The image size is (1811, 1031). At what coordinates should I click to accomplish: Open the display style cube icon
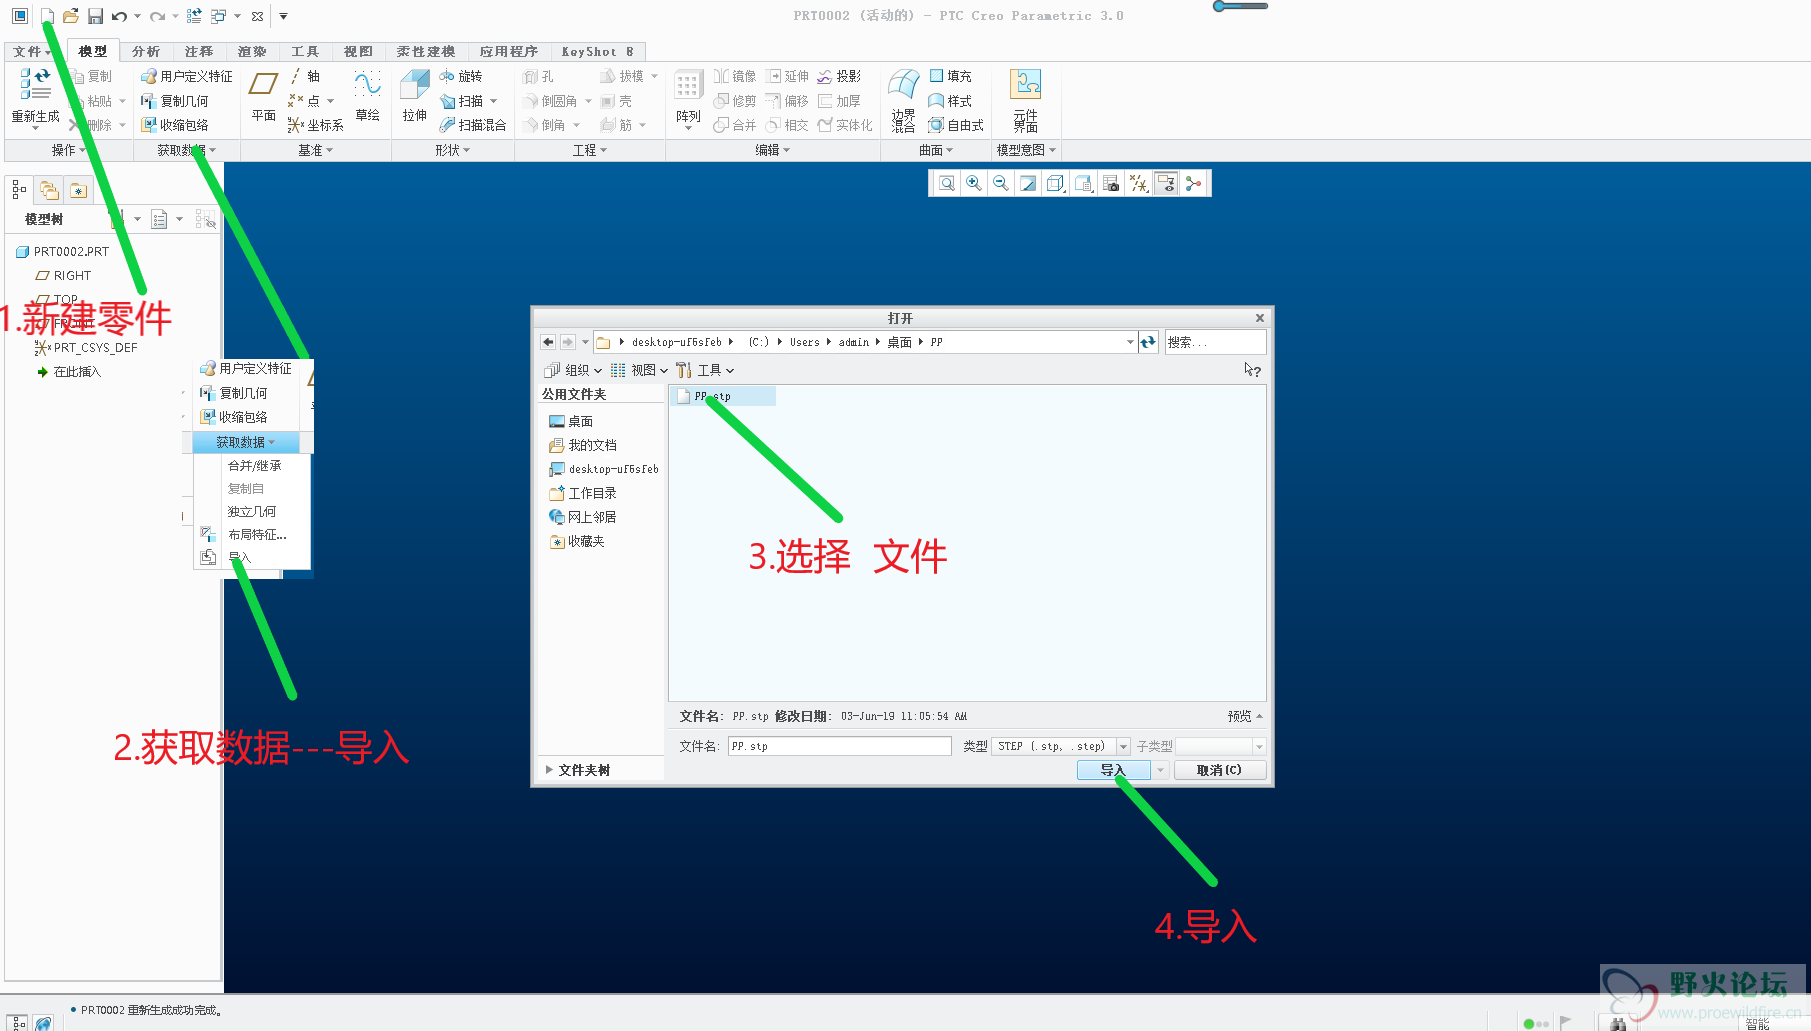[1055, 183]
